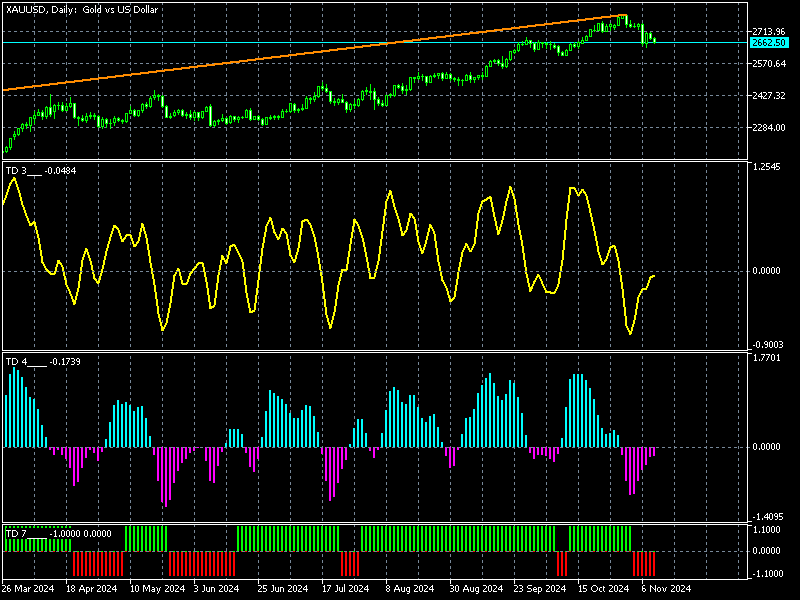Select the chart title 'XAUUSD, Daily: Gold vs US Dollar'
The image size is (800, 600).
tap(82, 9)
